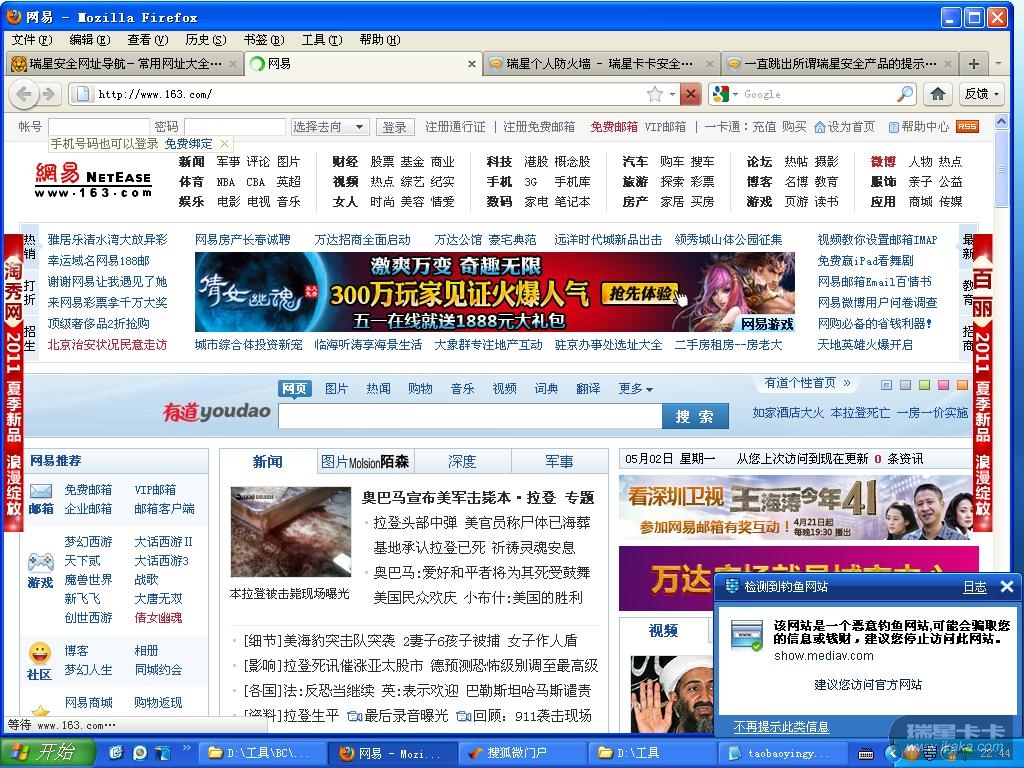This screenshot has height=768, width=1024.
Task: Open the list all tabs arrow
Action: click(997, 63)
